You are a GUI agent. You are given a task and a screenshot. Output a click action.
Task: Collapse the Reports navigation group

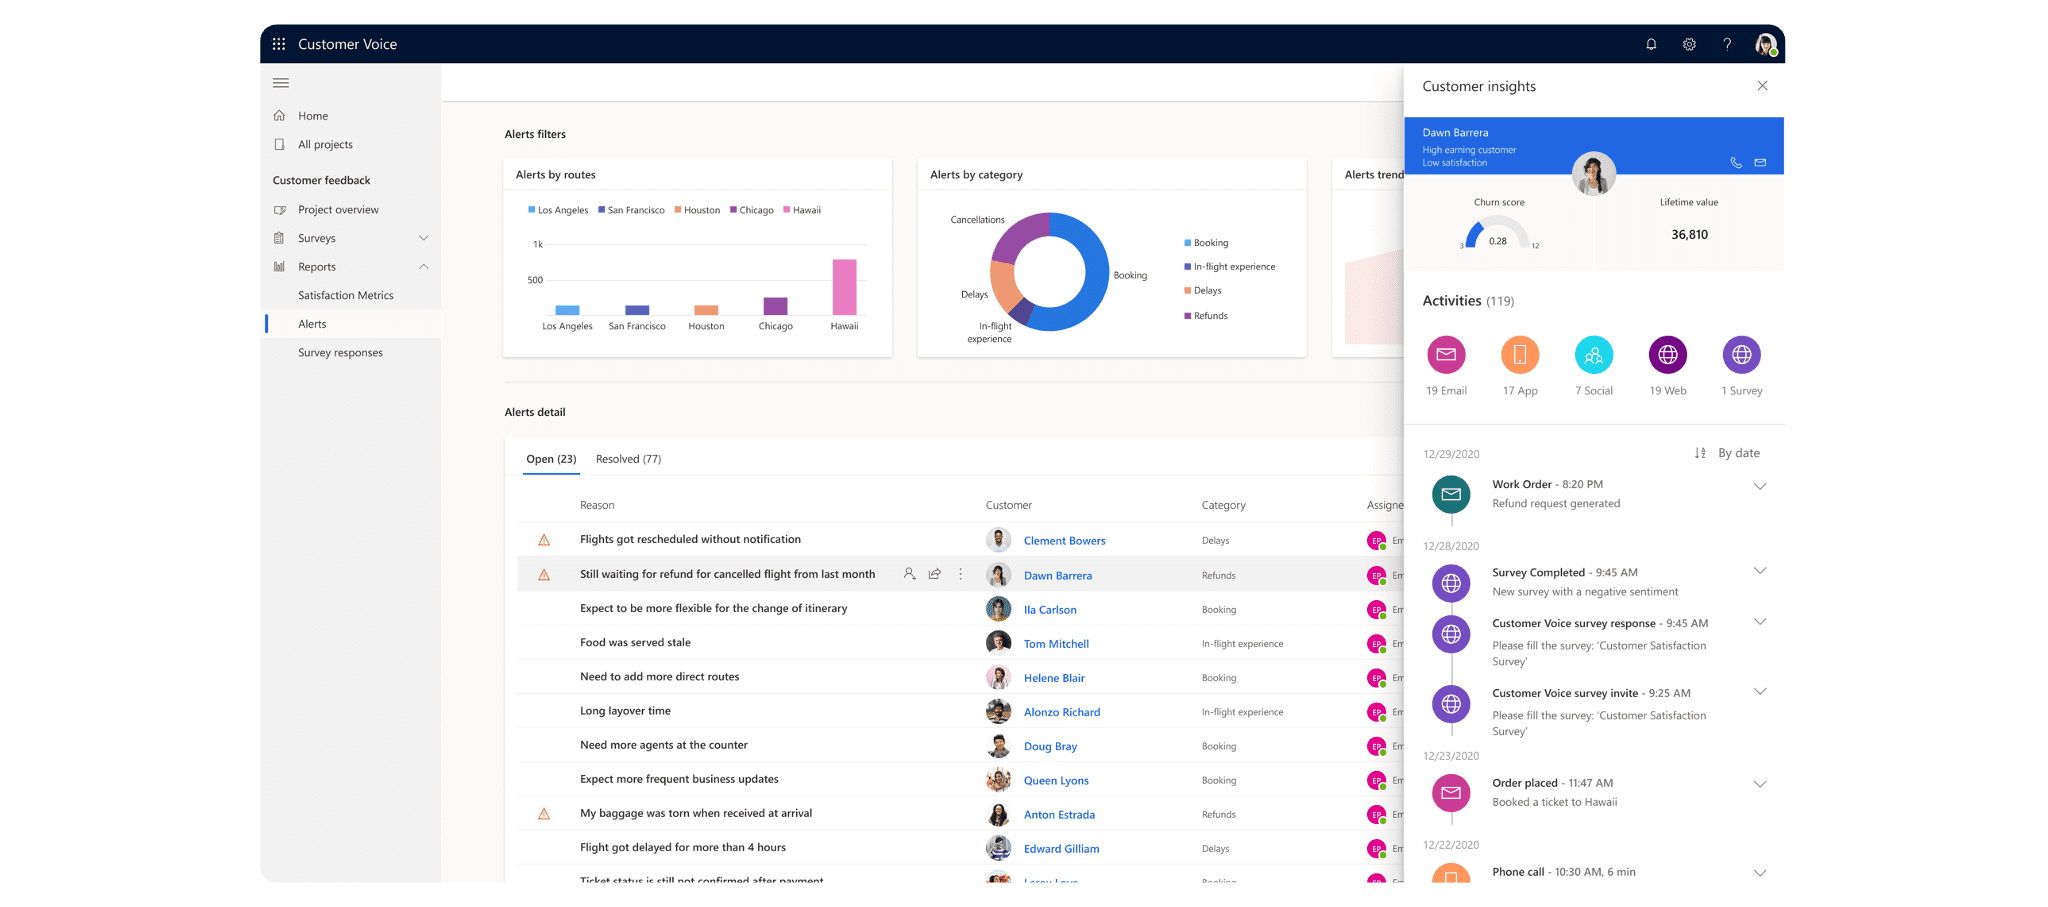(424, 267)
